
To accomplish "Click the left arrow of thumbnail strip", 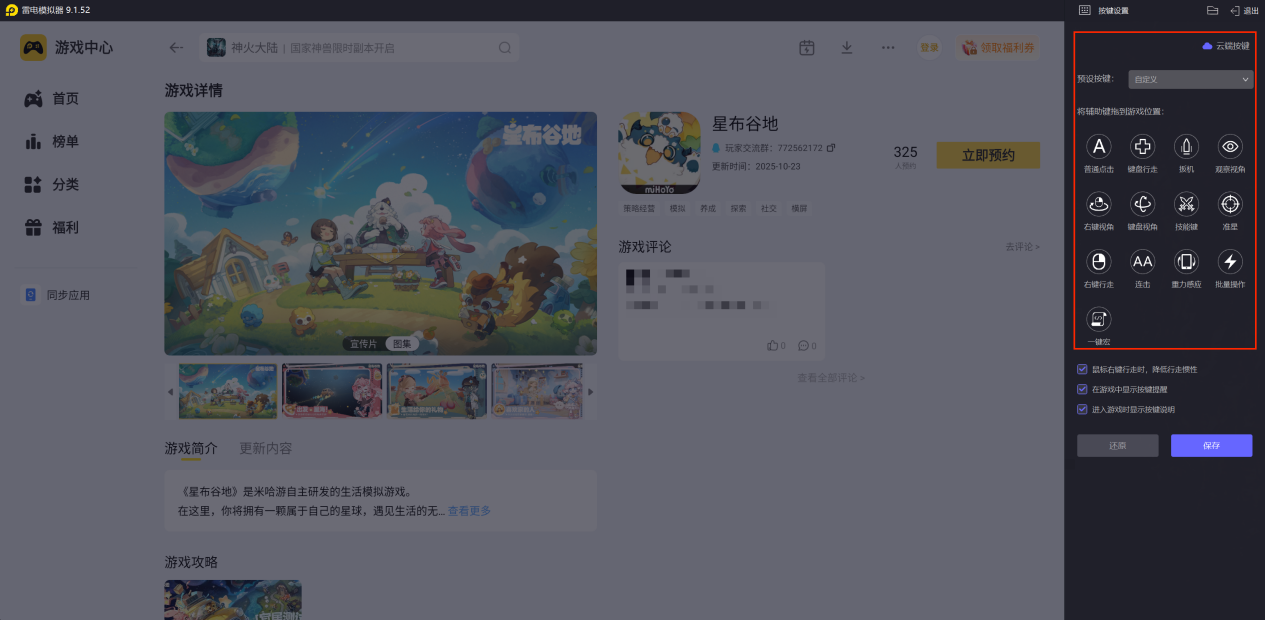I will pyautogui.click(x=170, y=391).
